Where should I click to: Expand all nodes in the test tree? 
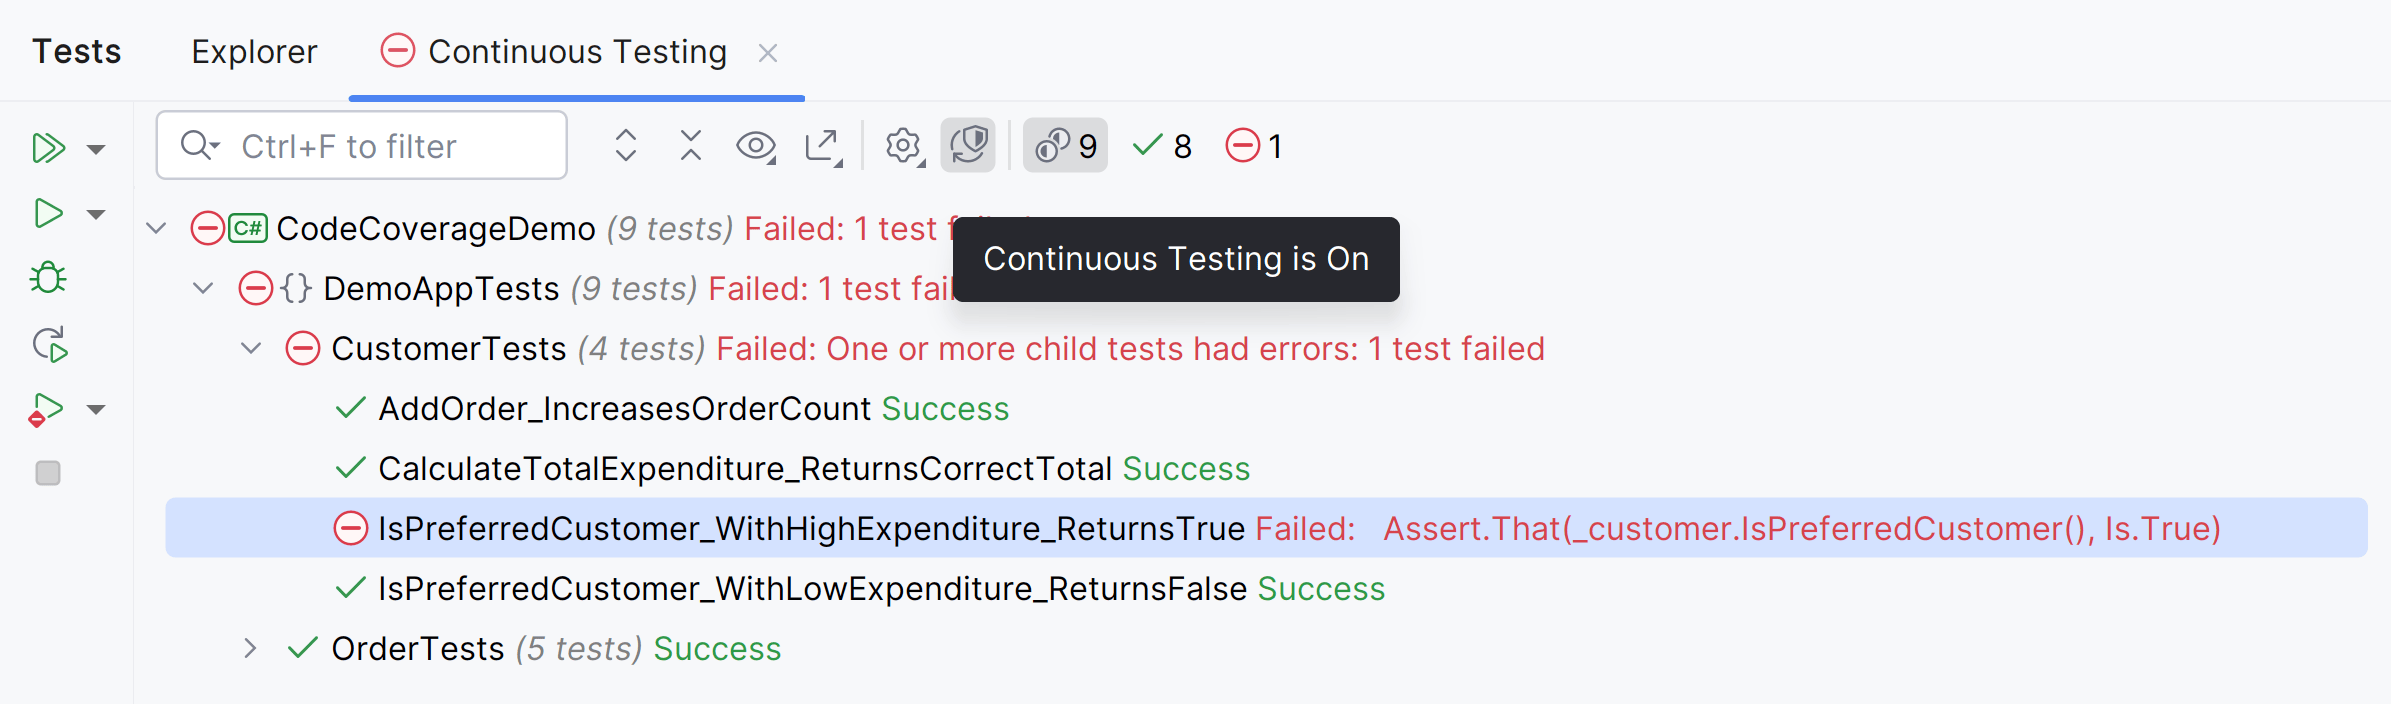(x=625, y=146)
